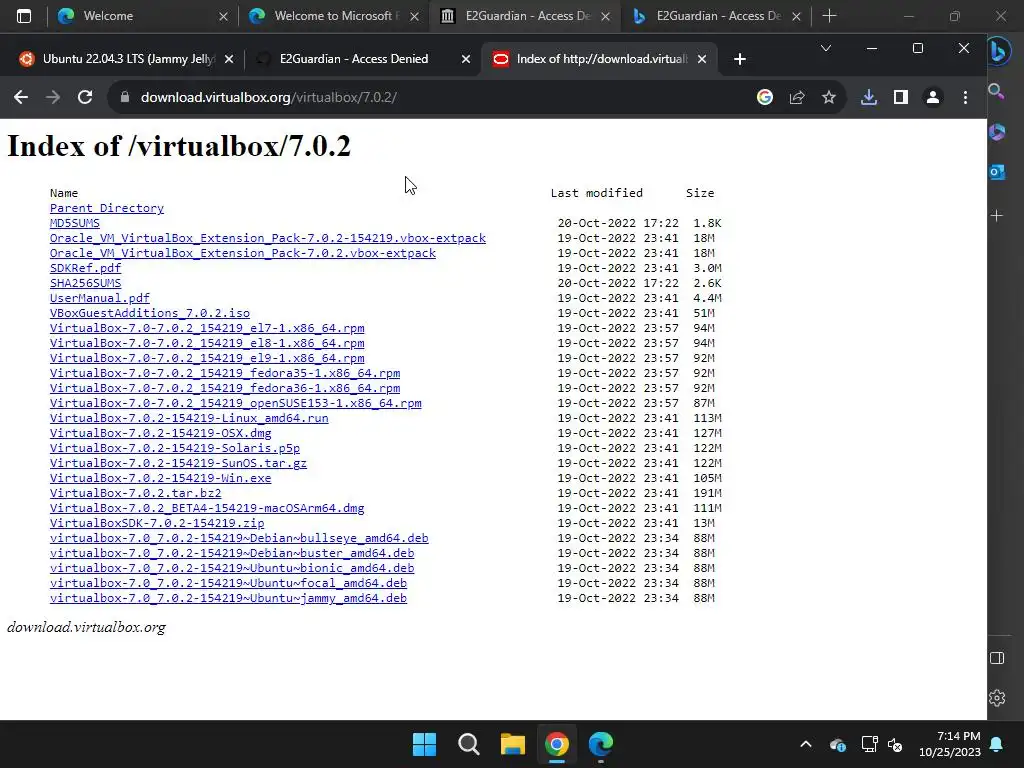Open Microsoft 365 icon in Edge sidebar
1024x768 pixels.
point(997,132)
